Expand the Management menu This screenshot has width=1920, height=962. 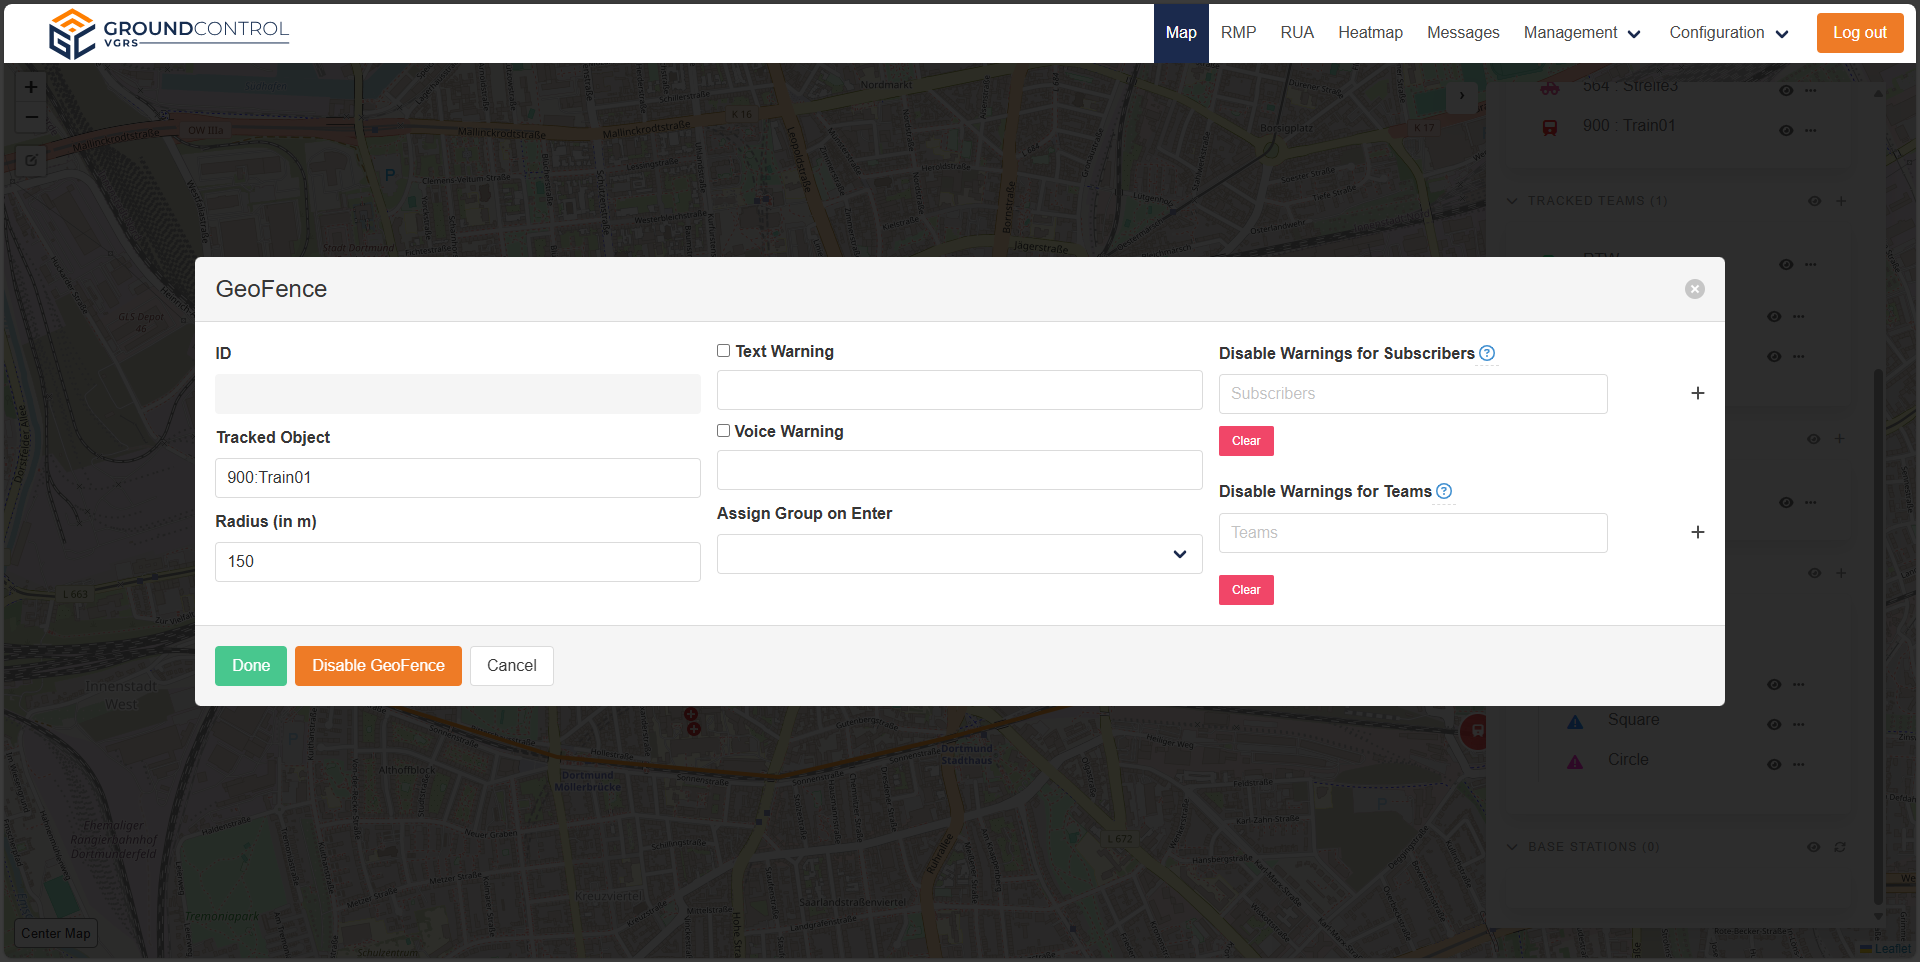(1582, 33)
